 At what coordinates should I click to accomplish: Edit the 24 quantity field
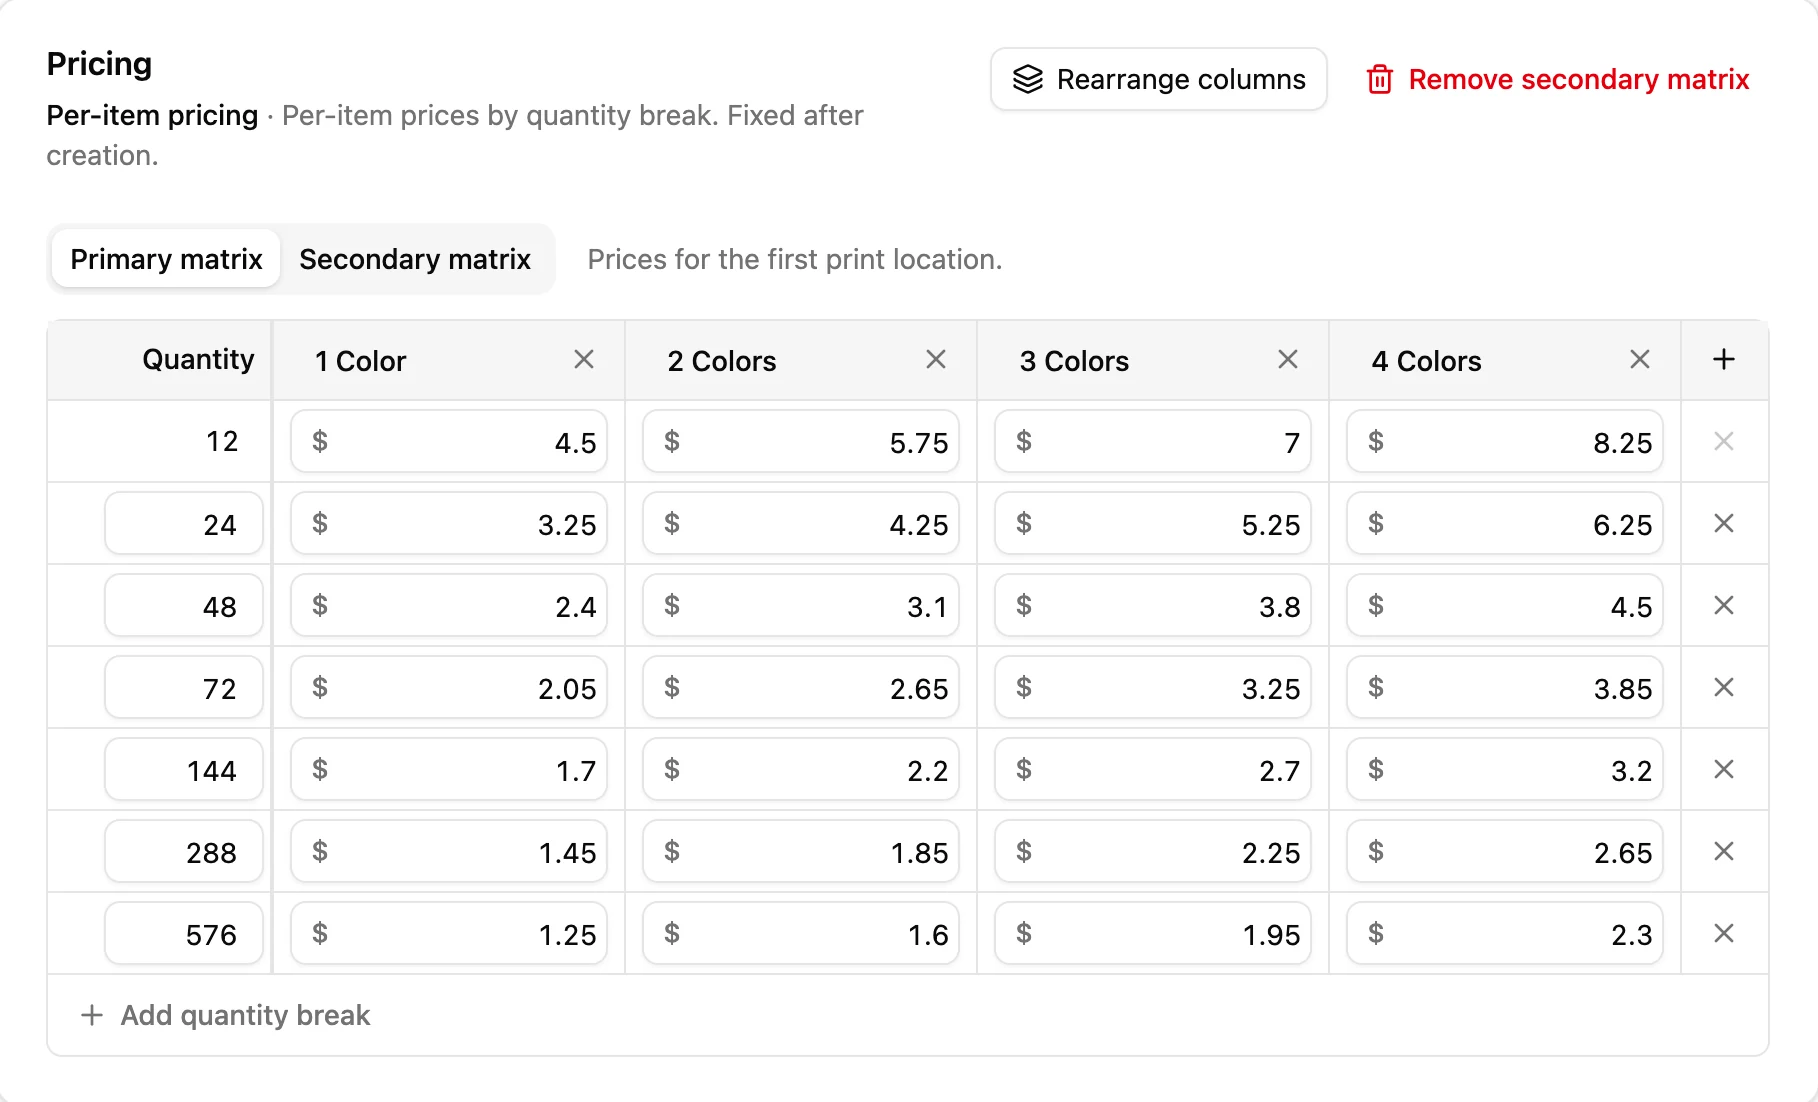click(x=184, y=524)
